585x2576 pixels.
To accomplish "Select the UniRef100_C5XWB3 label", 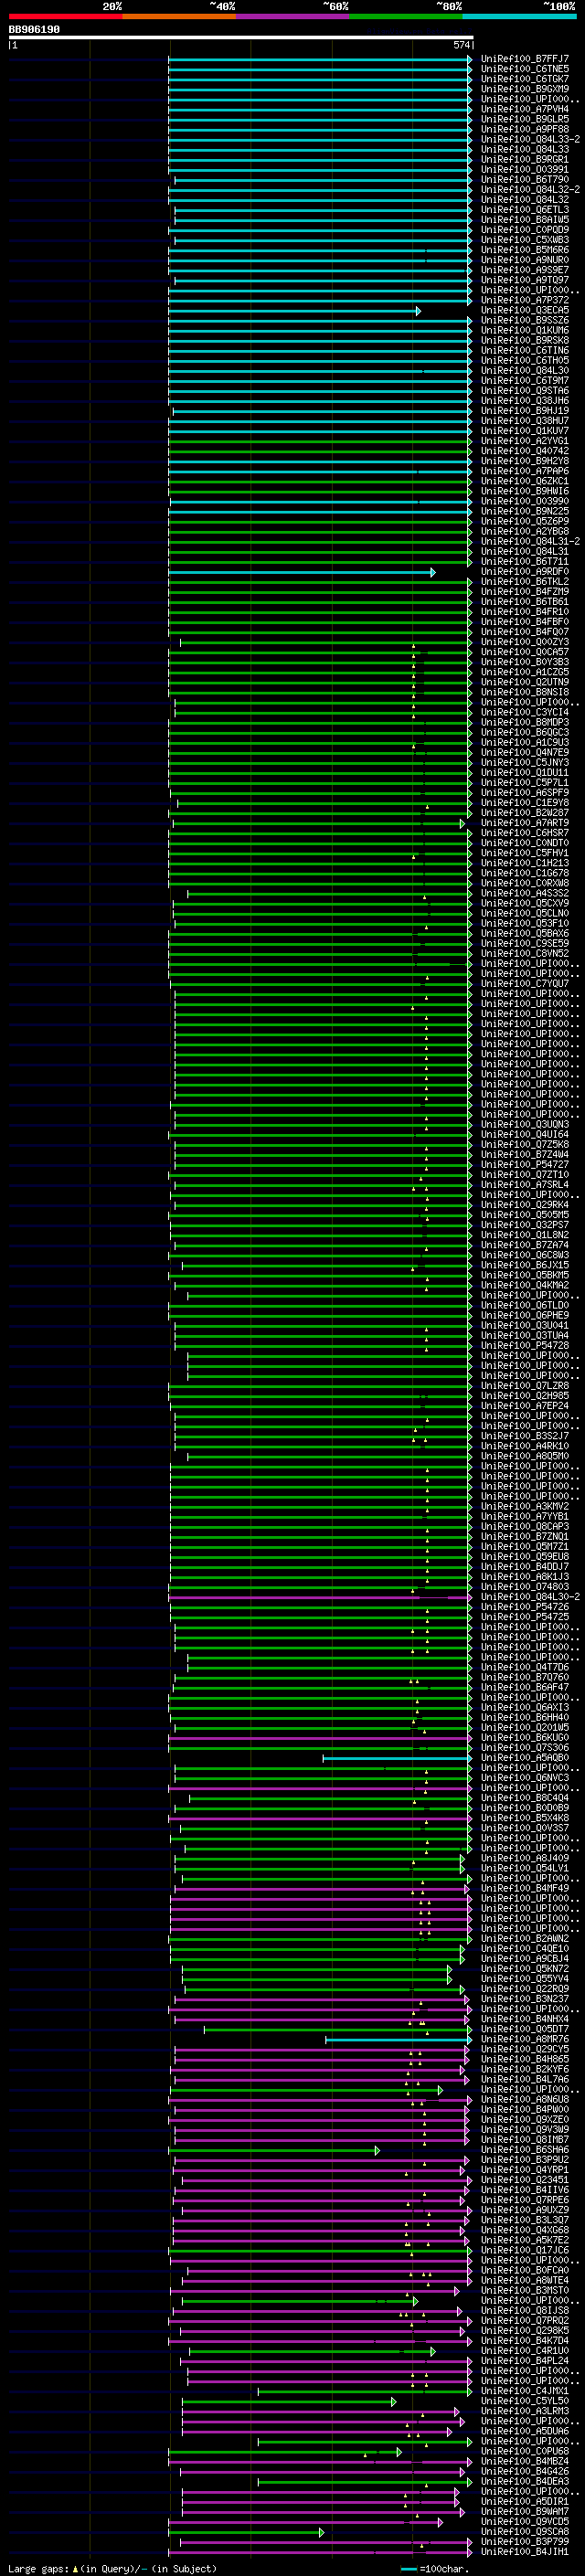I will (525, 240).
